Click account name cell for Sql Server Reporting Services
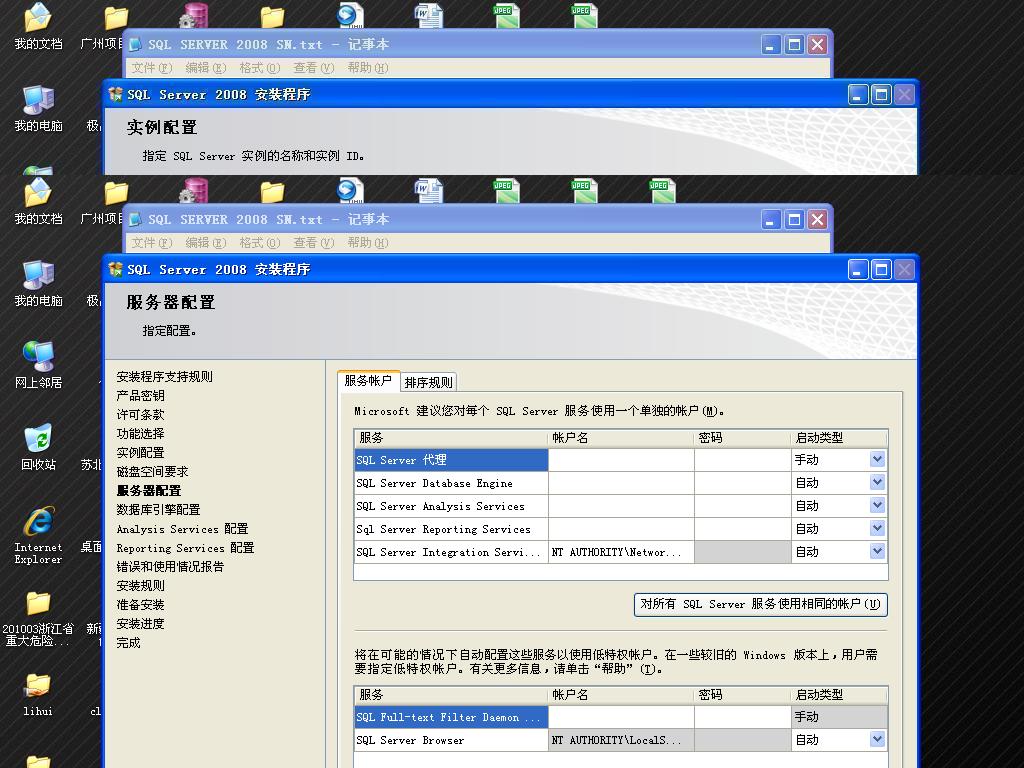 point(620,529)
